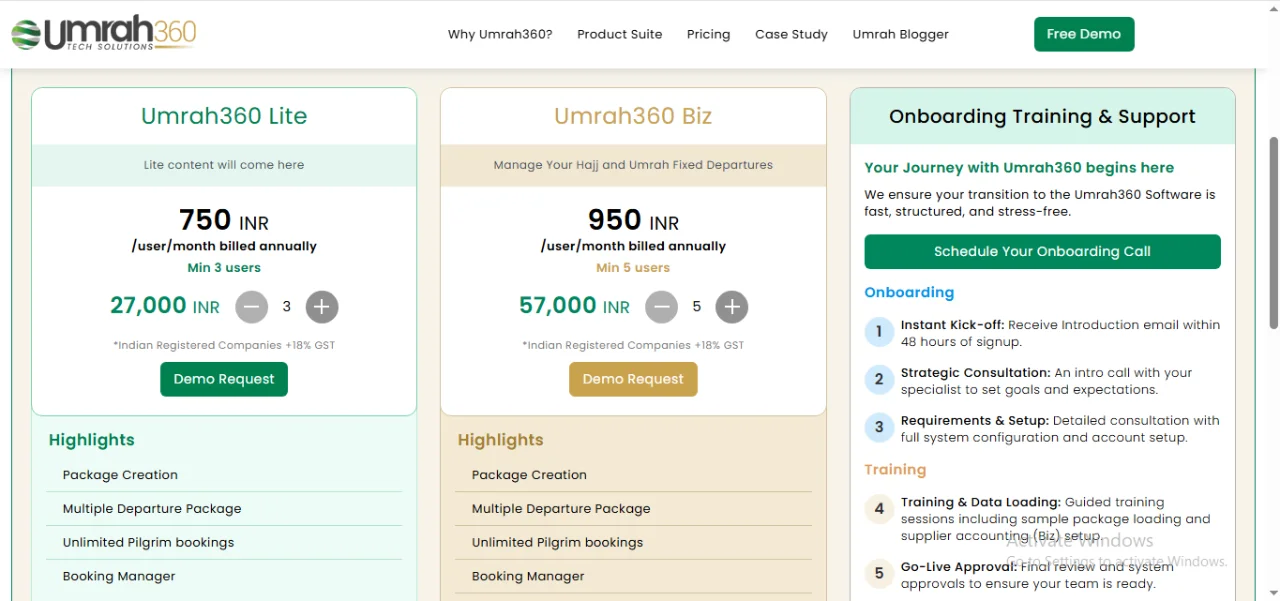Screen dimensions: 1280x601
Task: Open Why Umrah360? menu item
Action: coord(500,34)
